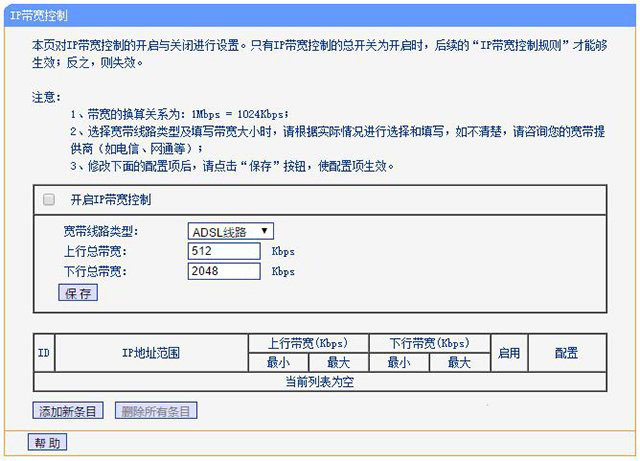Click the empty 当前列表为空 table row
This screenshot has height=461, width=640.
[x=320, y=381]
